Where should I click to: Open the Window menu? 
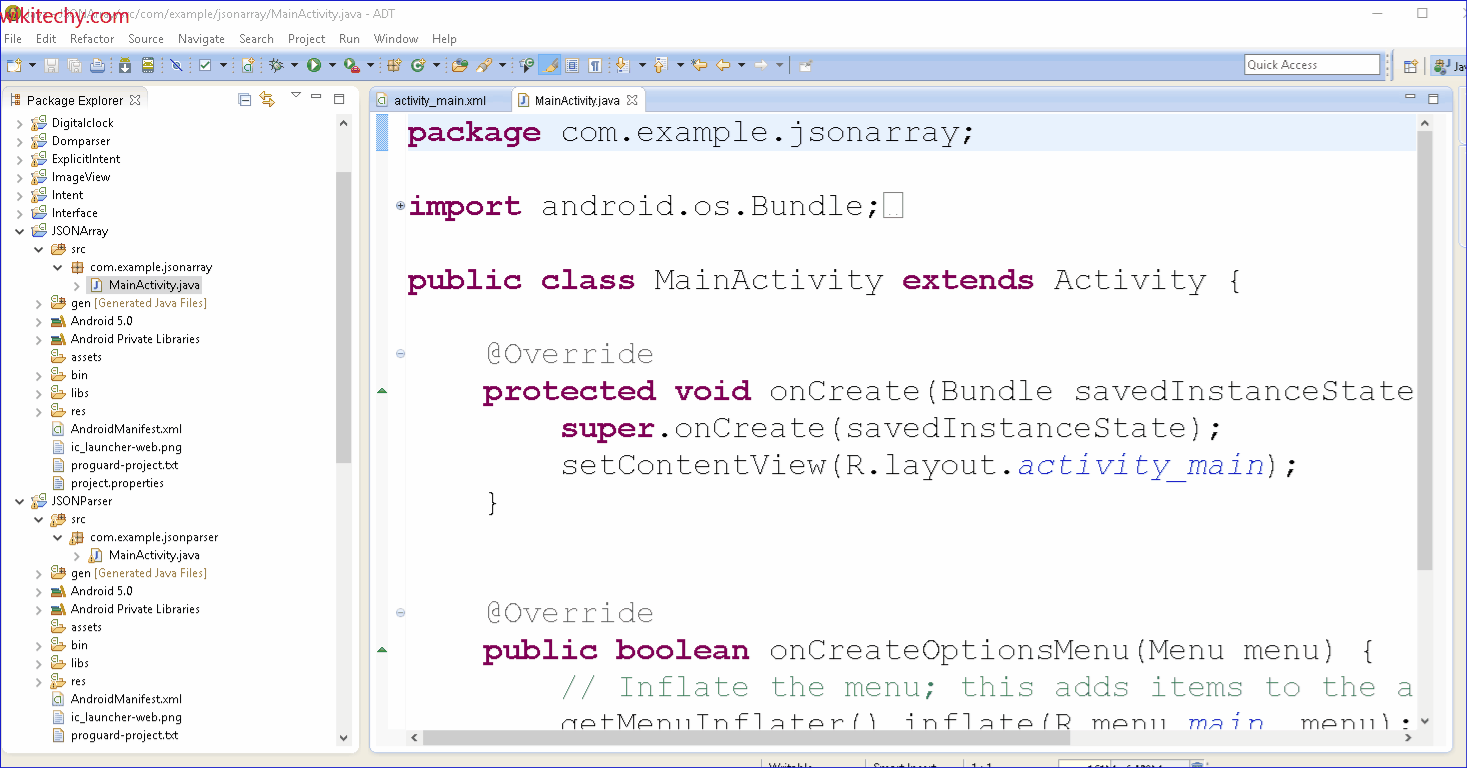396,39
